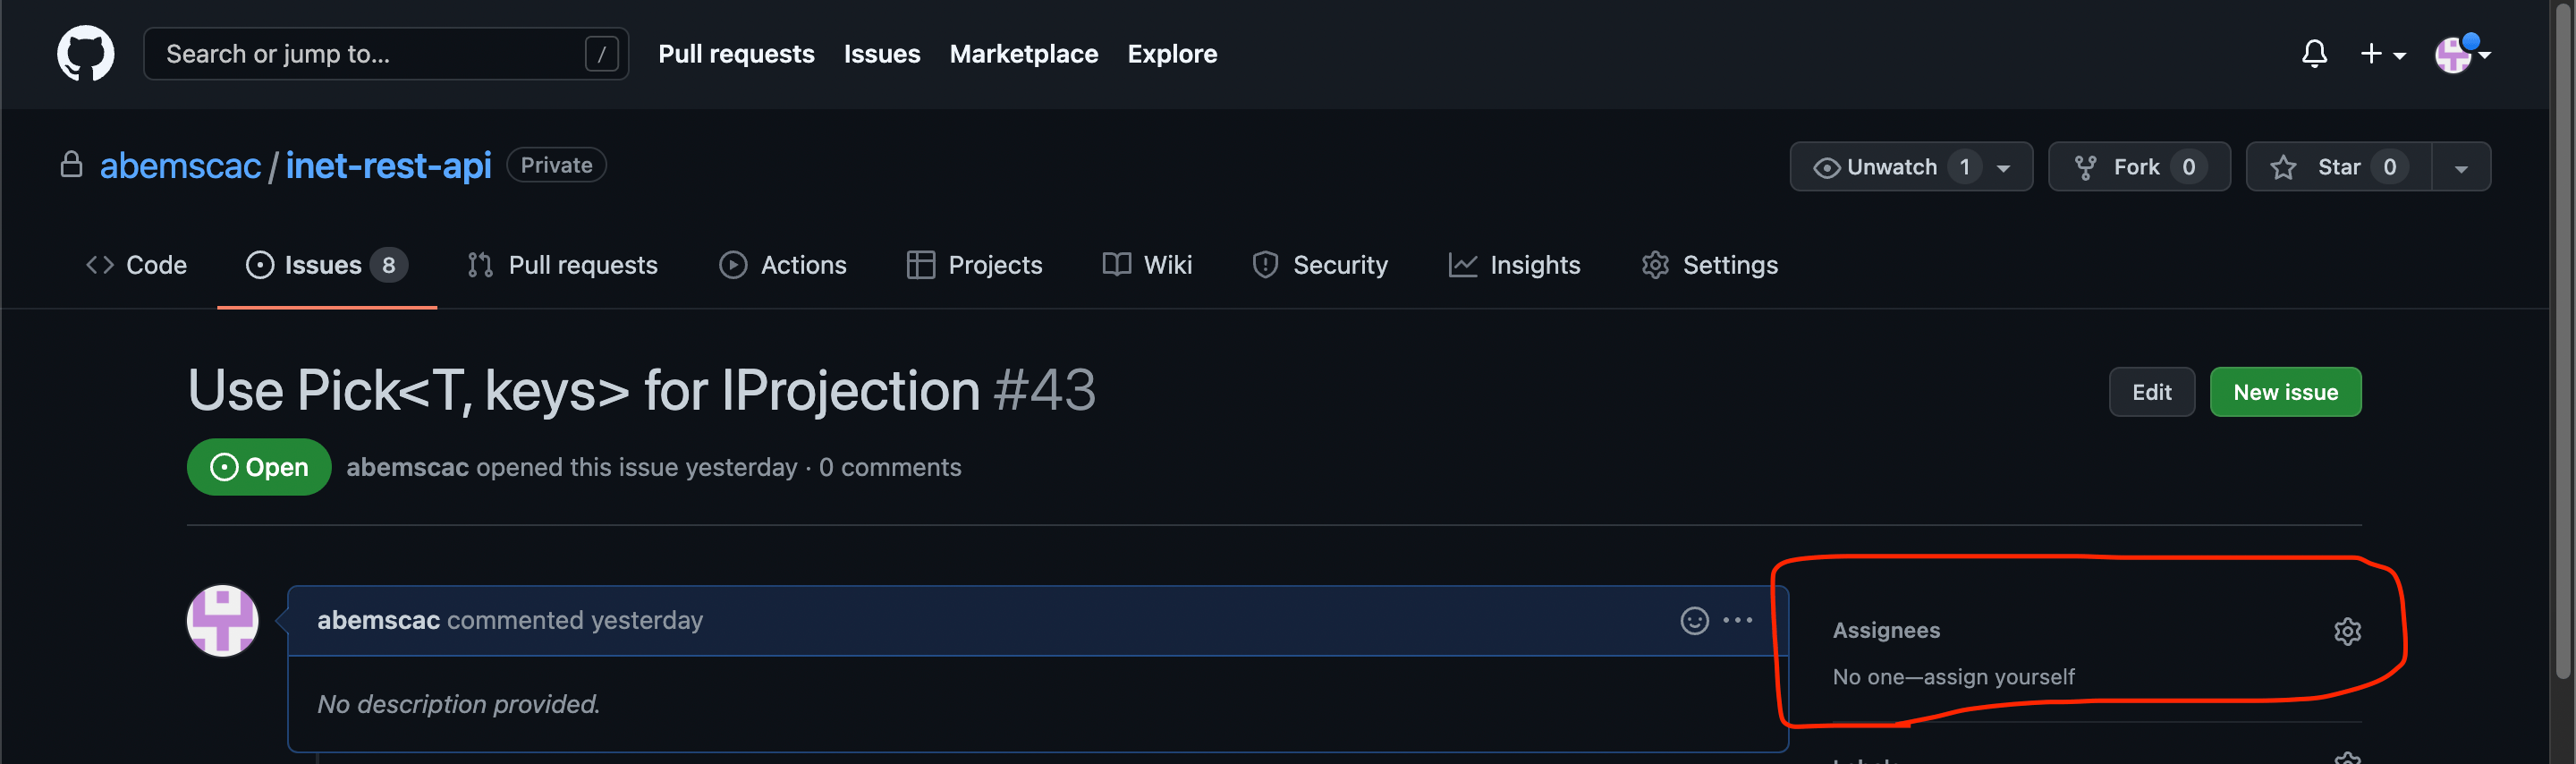Viewport: 2576px width, 764px height.
Task: Switch to the repository Pull requests tab
Action: [562, 265]
